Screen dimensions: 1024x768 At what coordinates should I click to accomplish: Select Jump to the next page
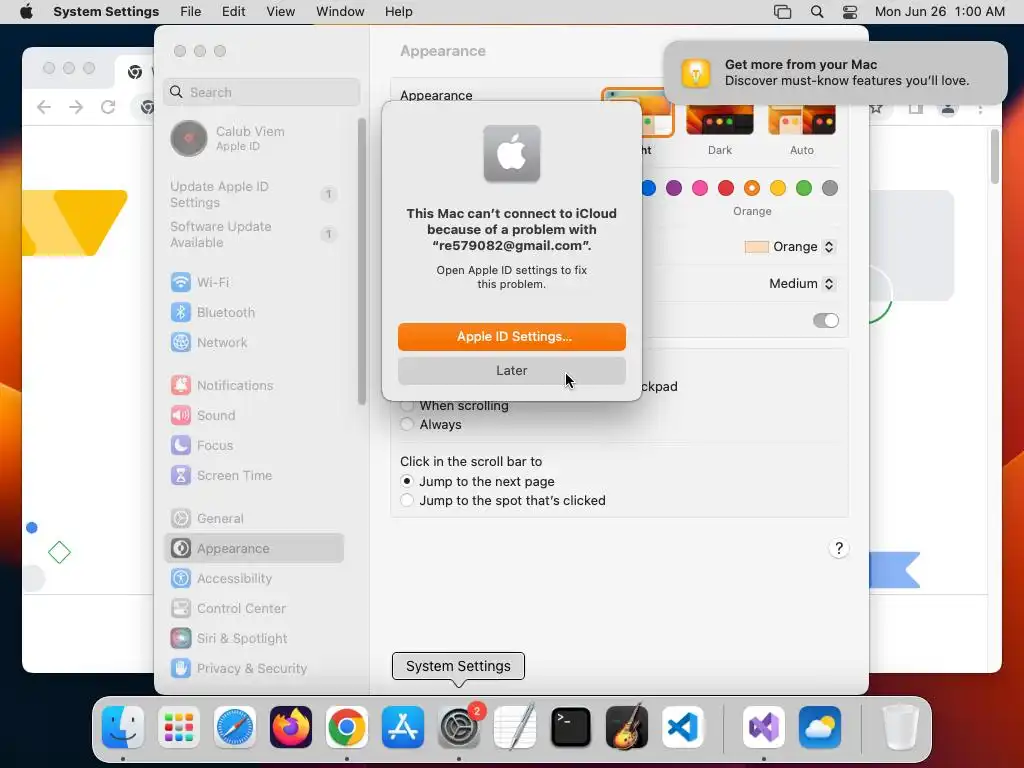coord(407,481)
